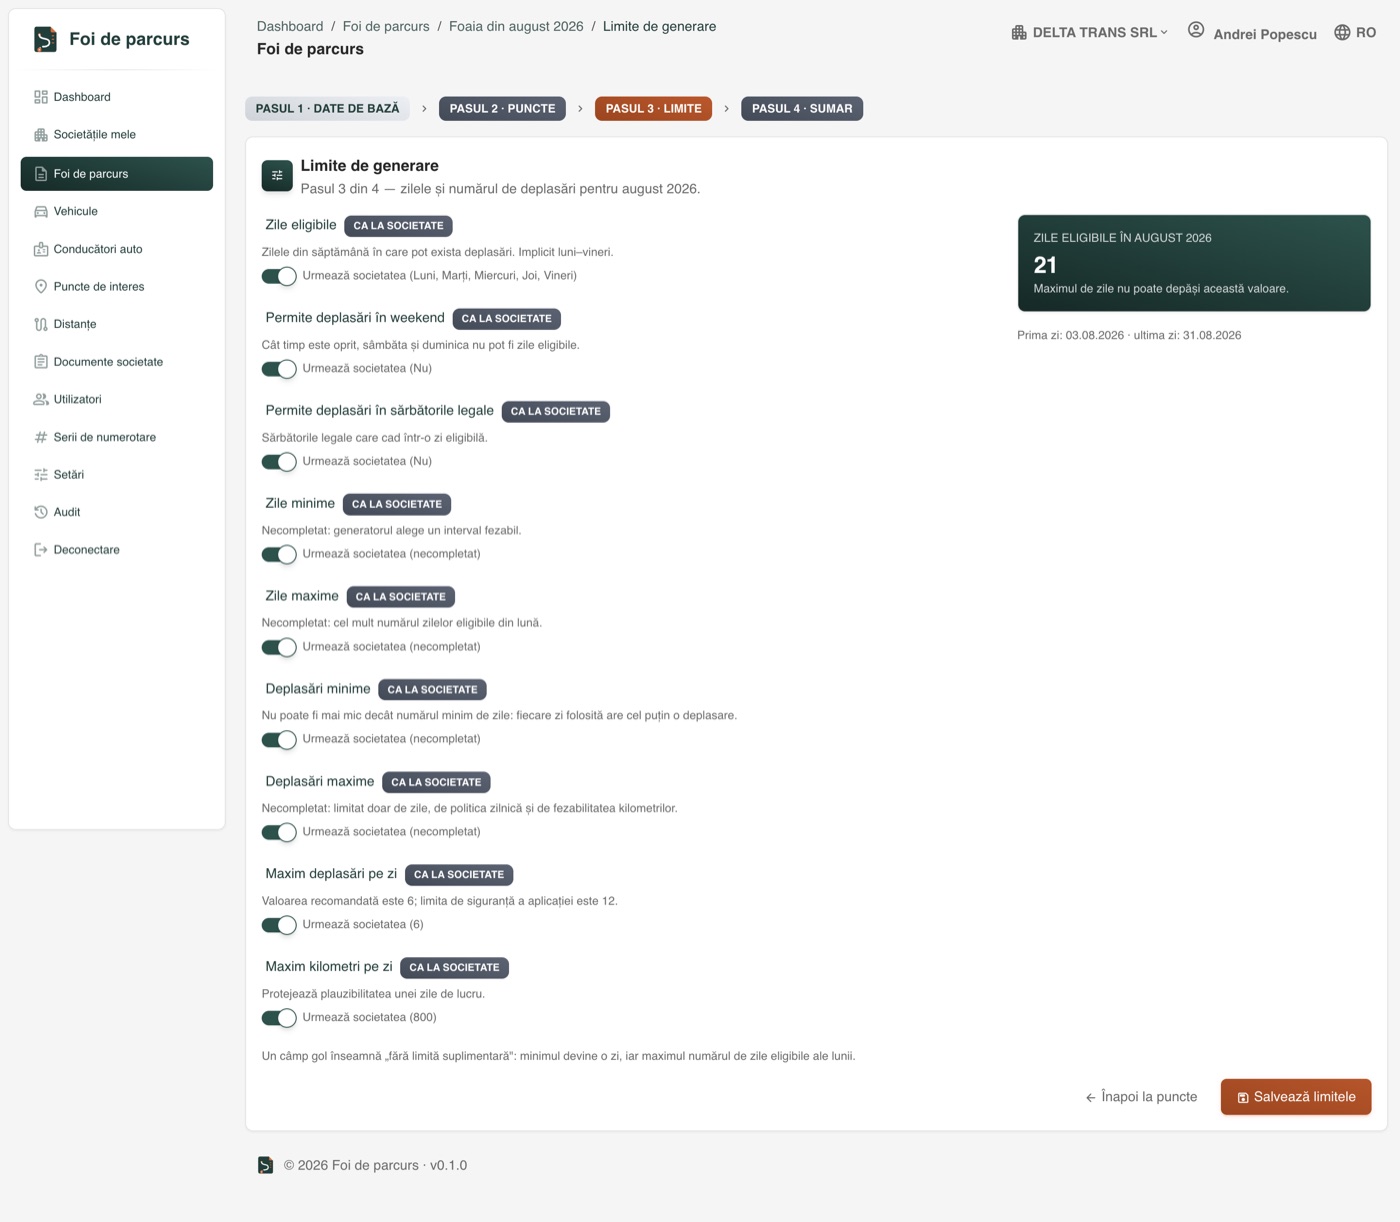Screen dimensions: 1400x1222
Task: Click the Documente societate clipboard icon
Action: click(41, 362)
